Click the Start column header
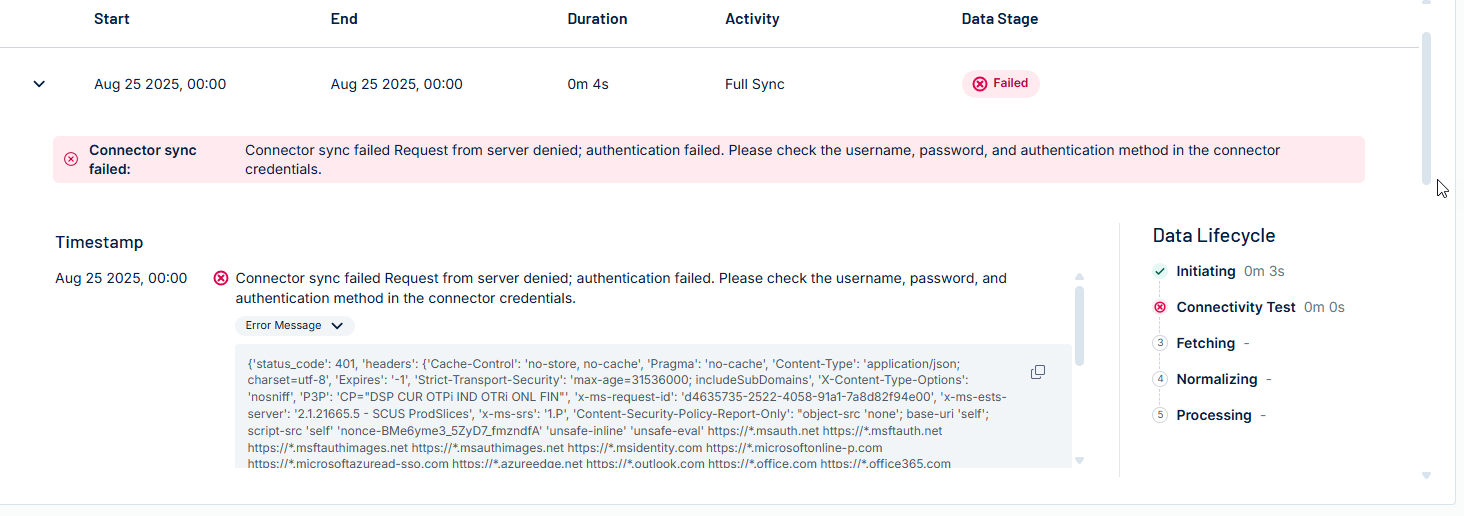 coord(112,19)
